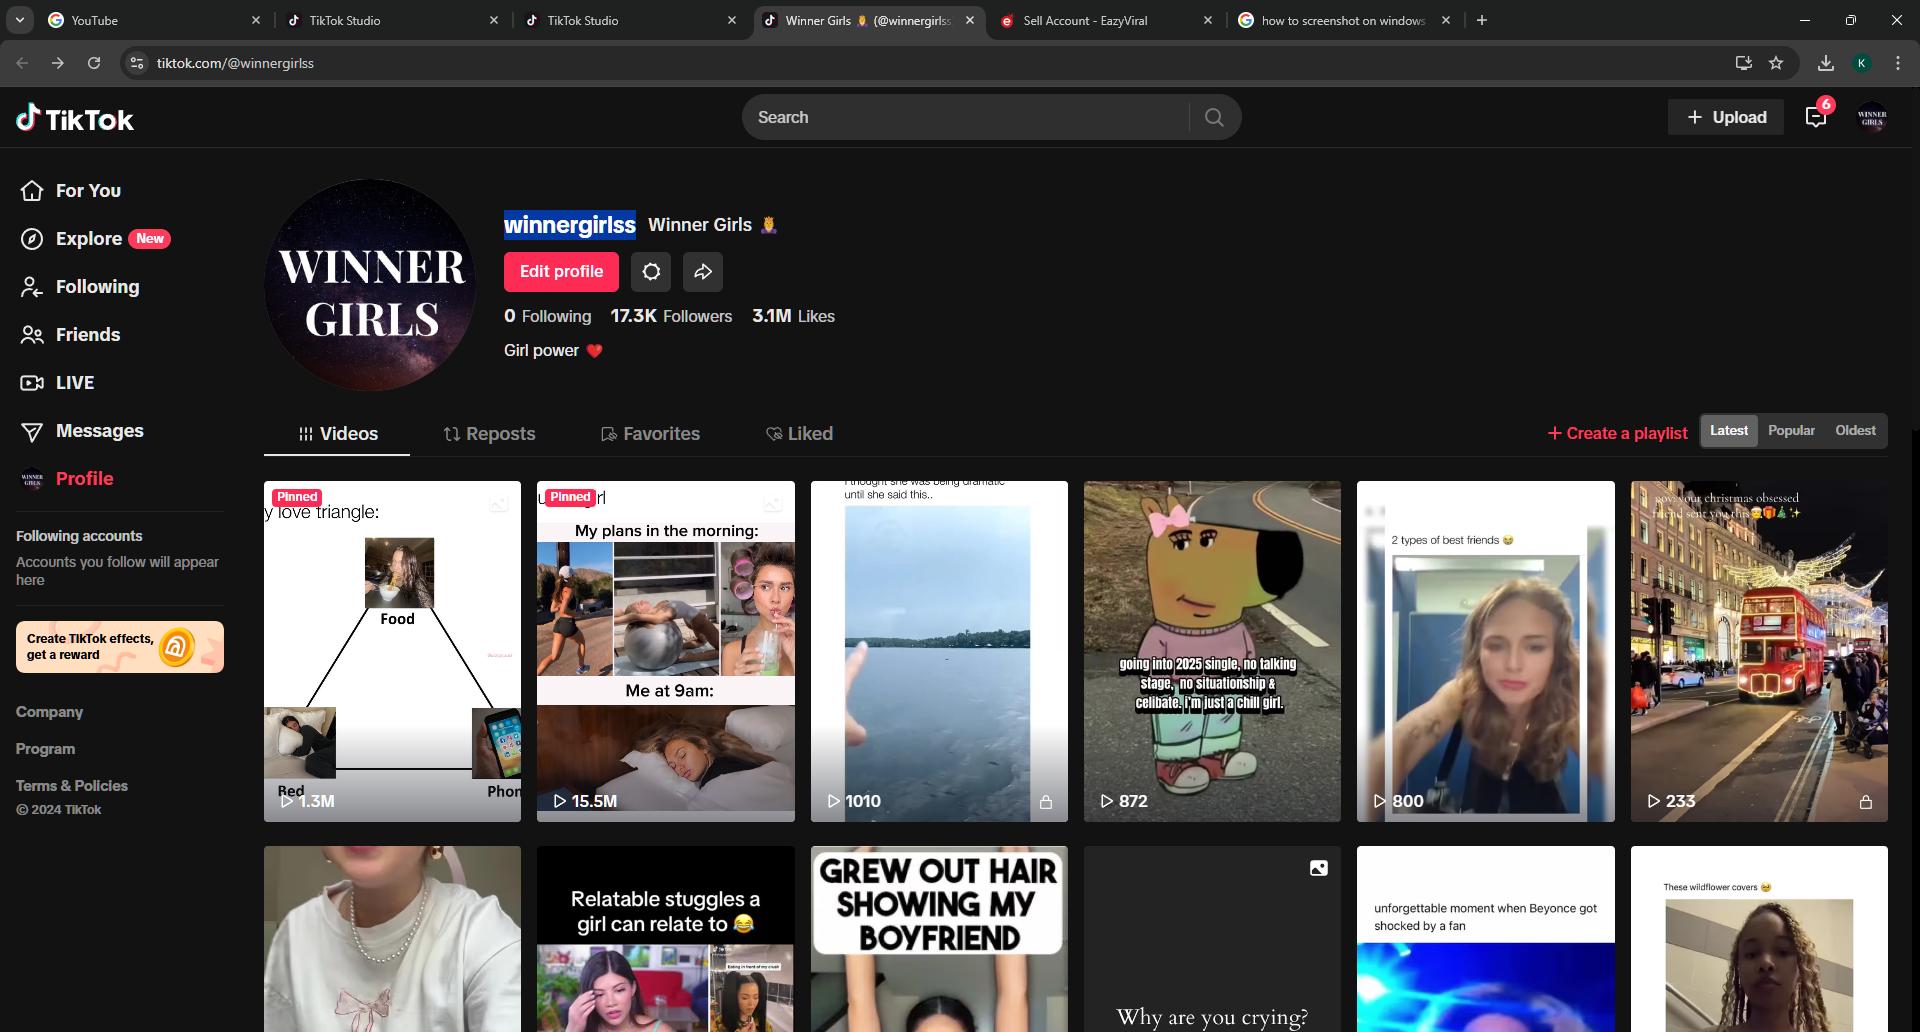Viewport: 1920px width, 1032px height.
Task: Select the Favorites tab
Action: pyautogui.click(x=650, y=434)
